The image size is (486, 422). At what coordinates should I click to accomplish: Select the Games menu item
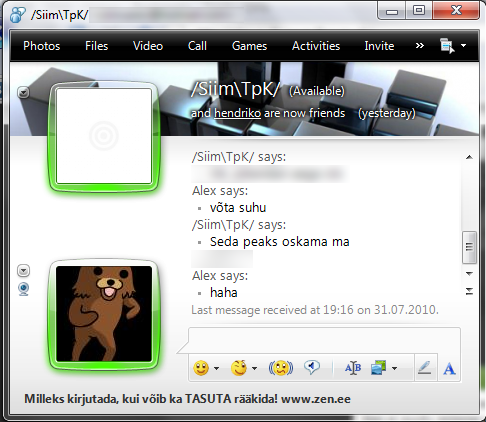coord(249,46)
